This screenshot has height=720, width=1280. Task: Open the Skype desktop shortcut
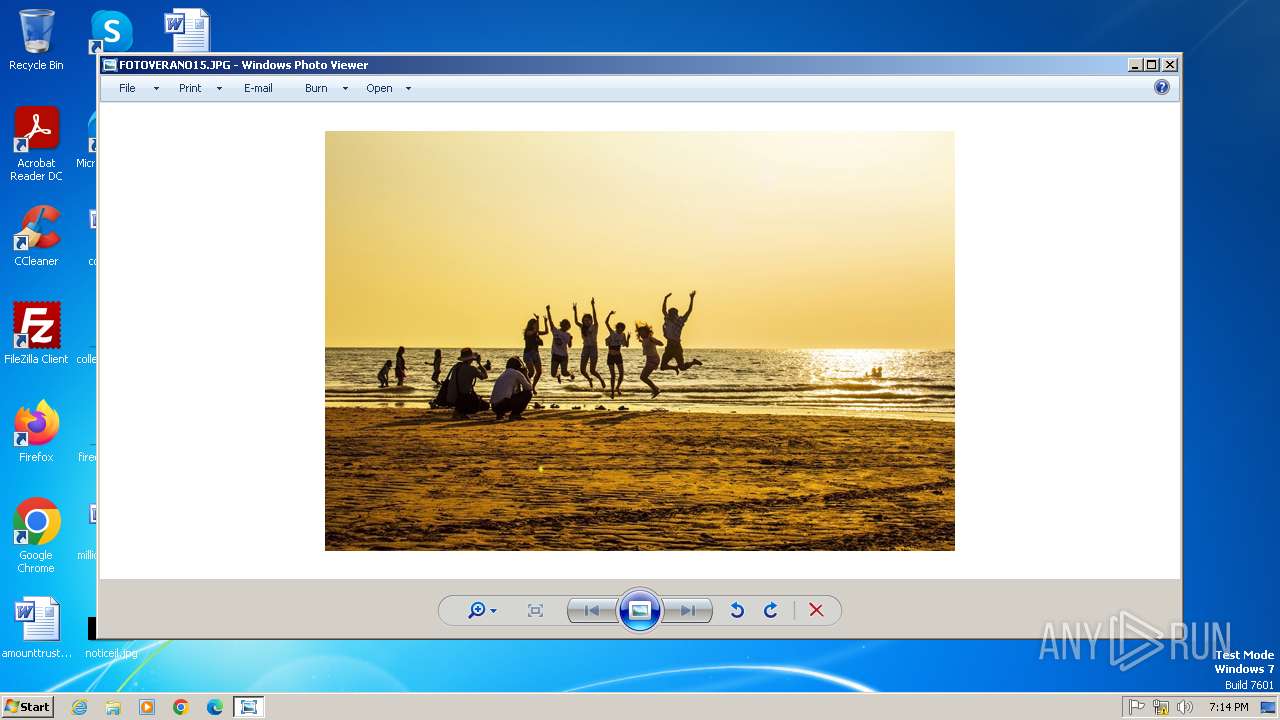[x=110, y=32]
